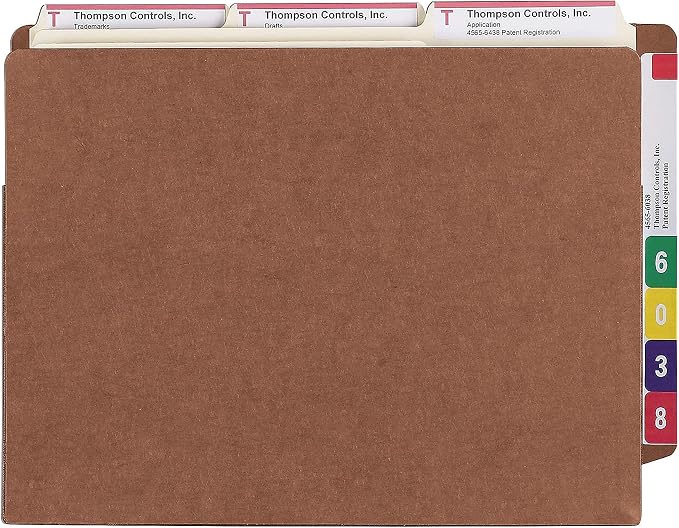Click the vertical Thompson Controls side label text
This screenshot has height=528, width=679.
click(x=657, y=186)
